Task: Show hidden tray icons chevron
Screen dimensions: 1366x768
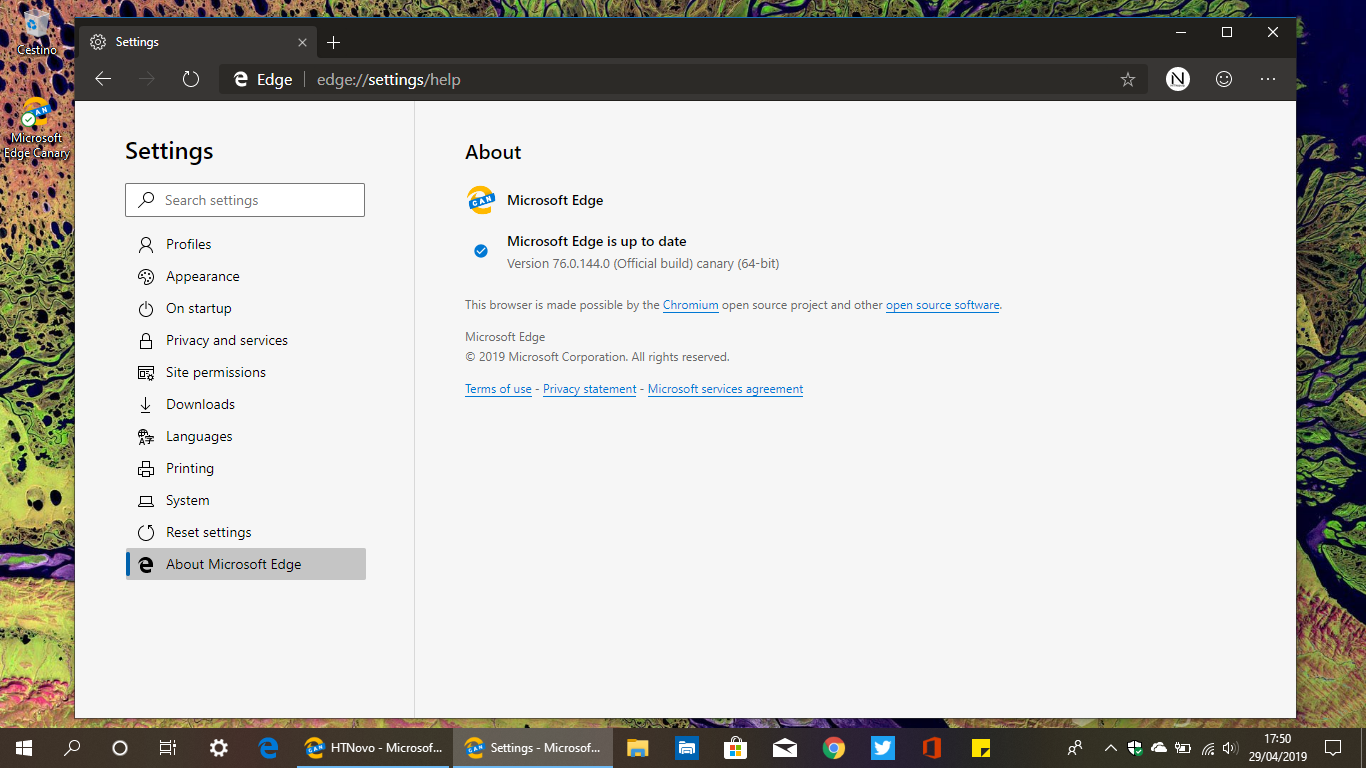Action: coord(1110,747)
